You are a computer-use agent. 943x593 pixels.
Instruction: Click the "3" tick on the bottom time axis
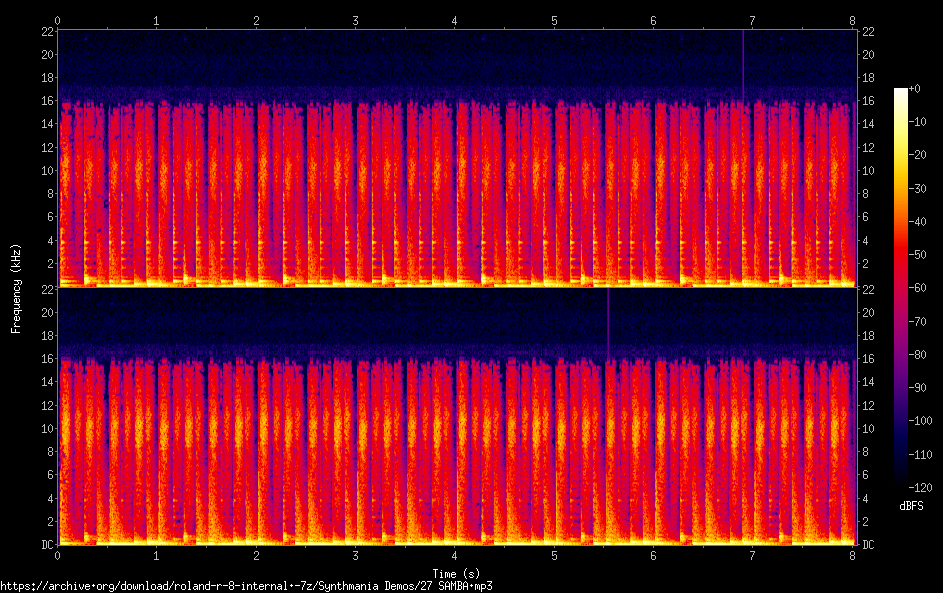pyautogui.click(x=355, y=556)
